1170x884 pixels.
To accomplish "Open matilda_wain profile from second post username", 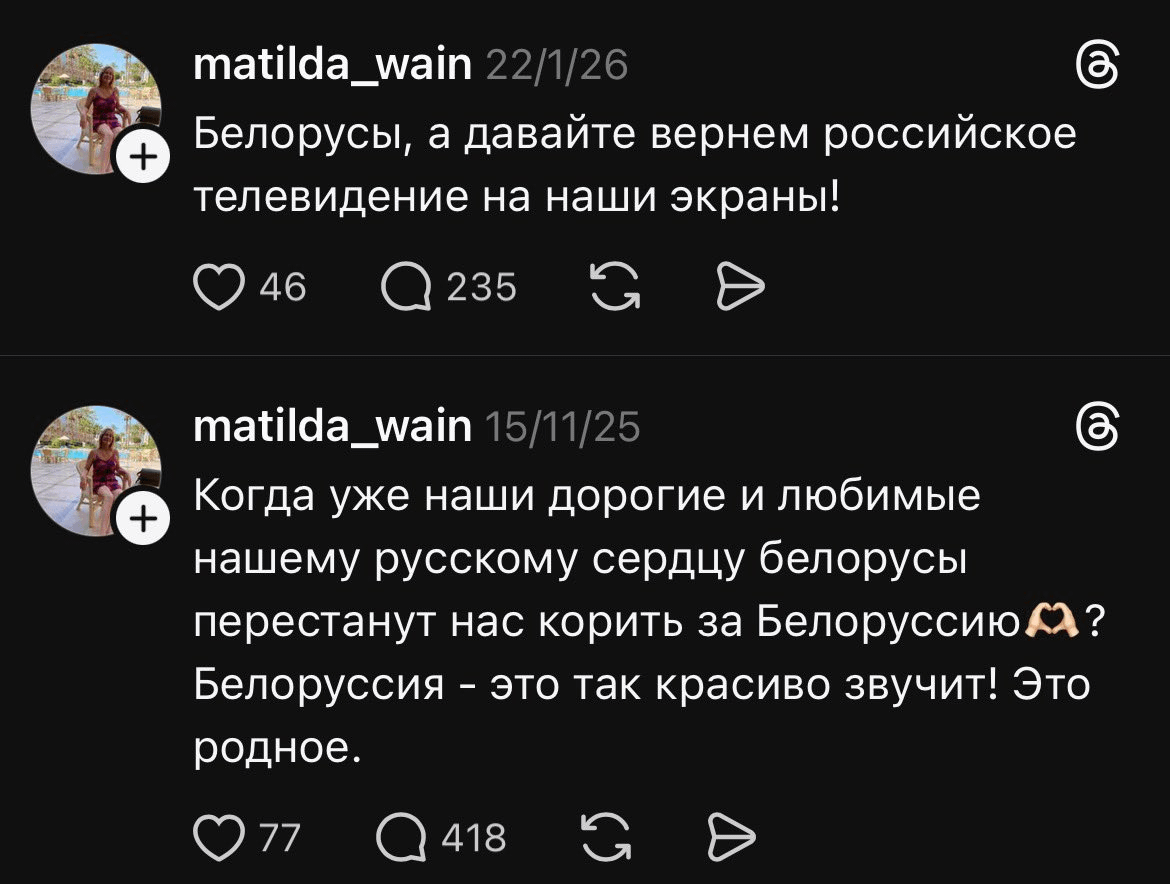I will (x=331, y=427).
